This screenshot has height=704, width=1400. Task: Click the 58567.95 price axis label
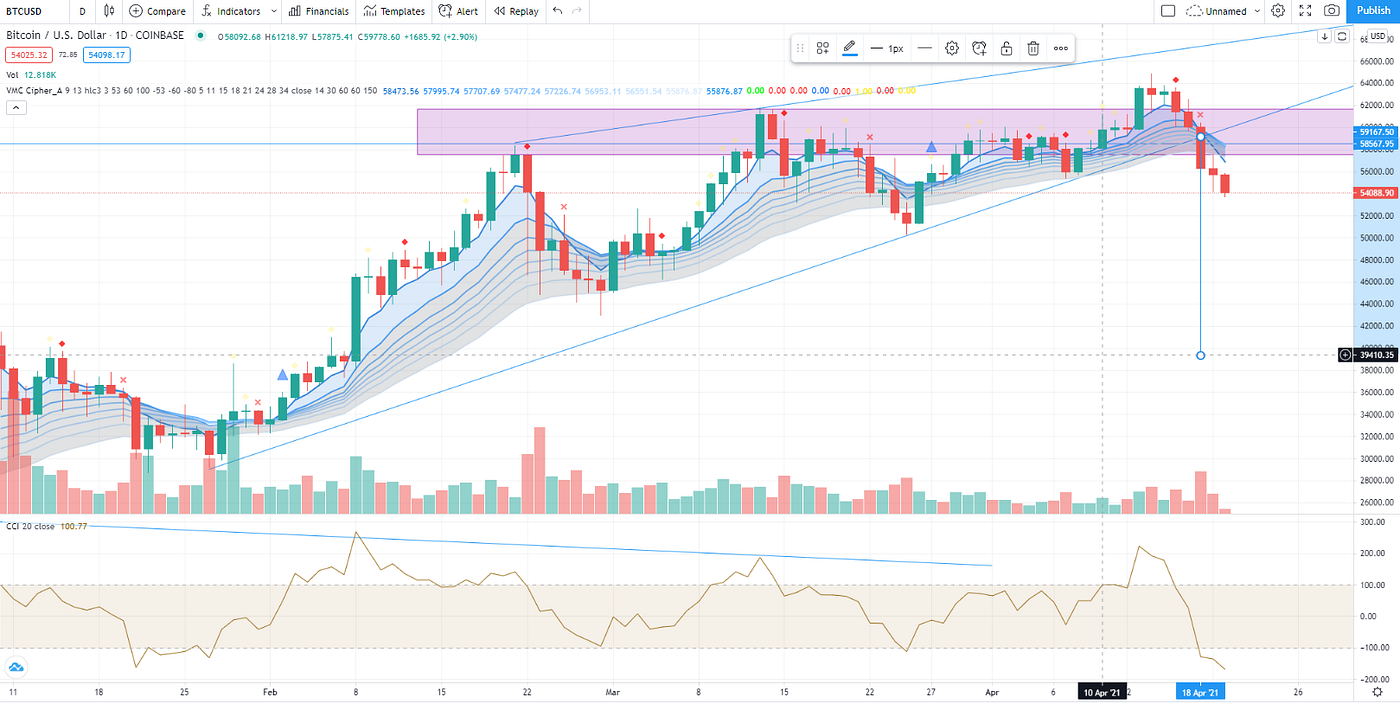click(1376, 143)
